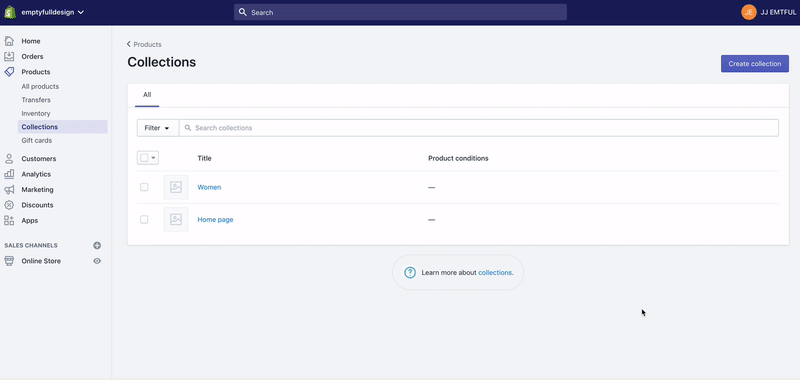Click the Apps grid icon
Image resolution: width=800 pixels, height=380 pixels.
9,220
